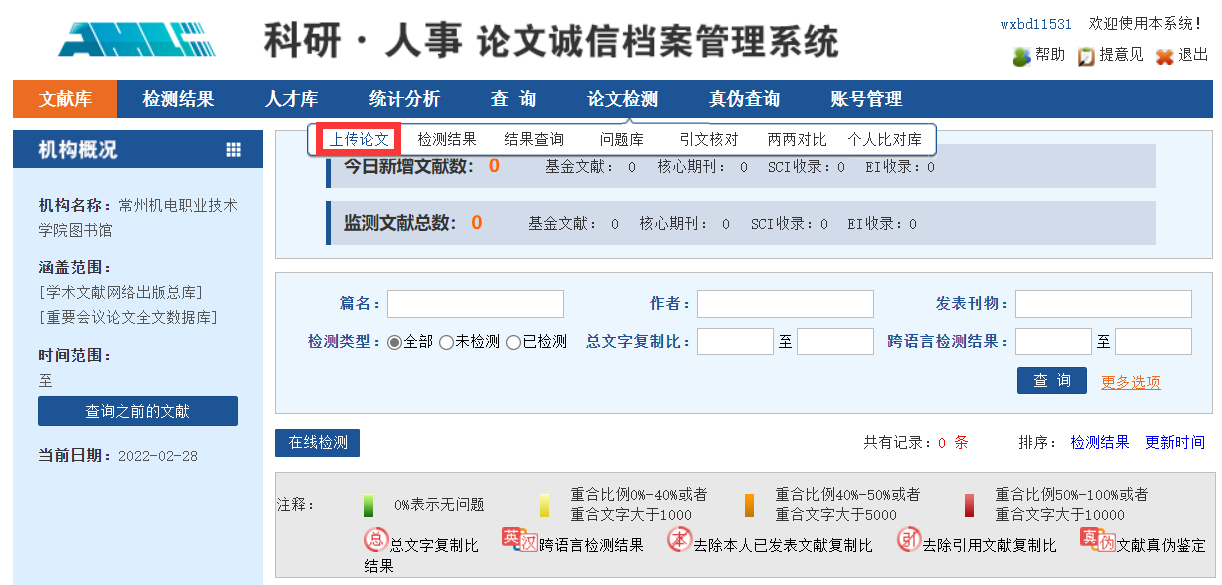
Task: Click the green no-problem color legend swatch
Action: (x=369, y=505)
